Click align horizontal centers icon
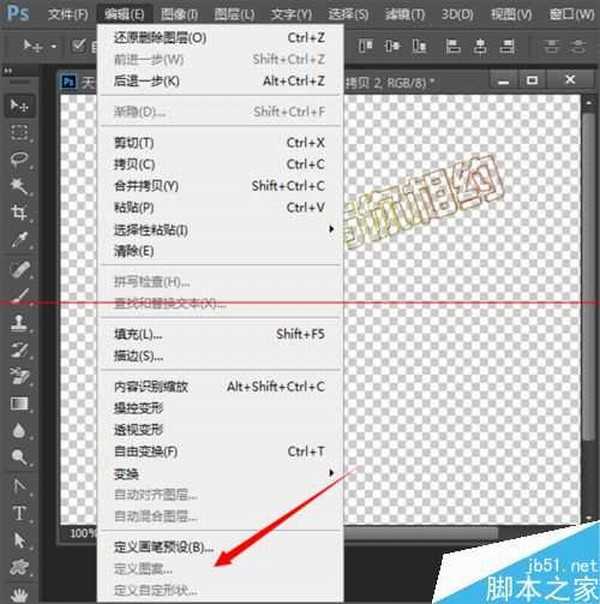Viewport: 600px width, 604px height. 480,46
